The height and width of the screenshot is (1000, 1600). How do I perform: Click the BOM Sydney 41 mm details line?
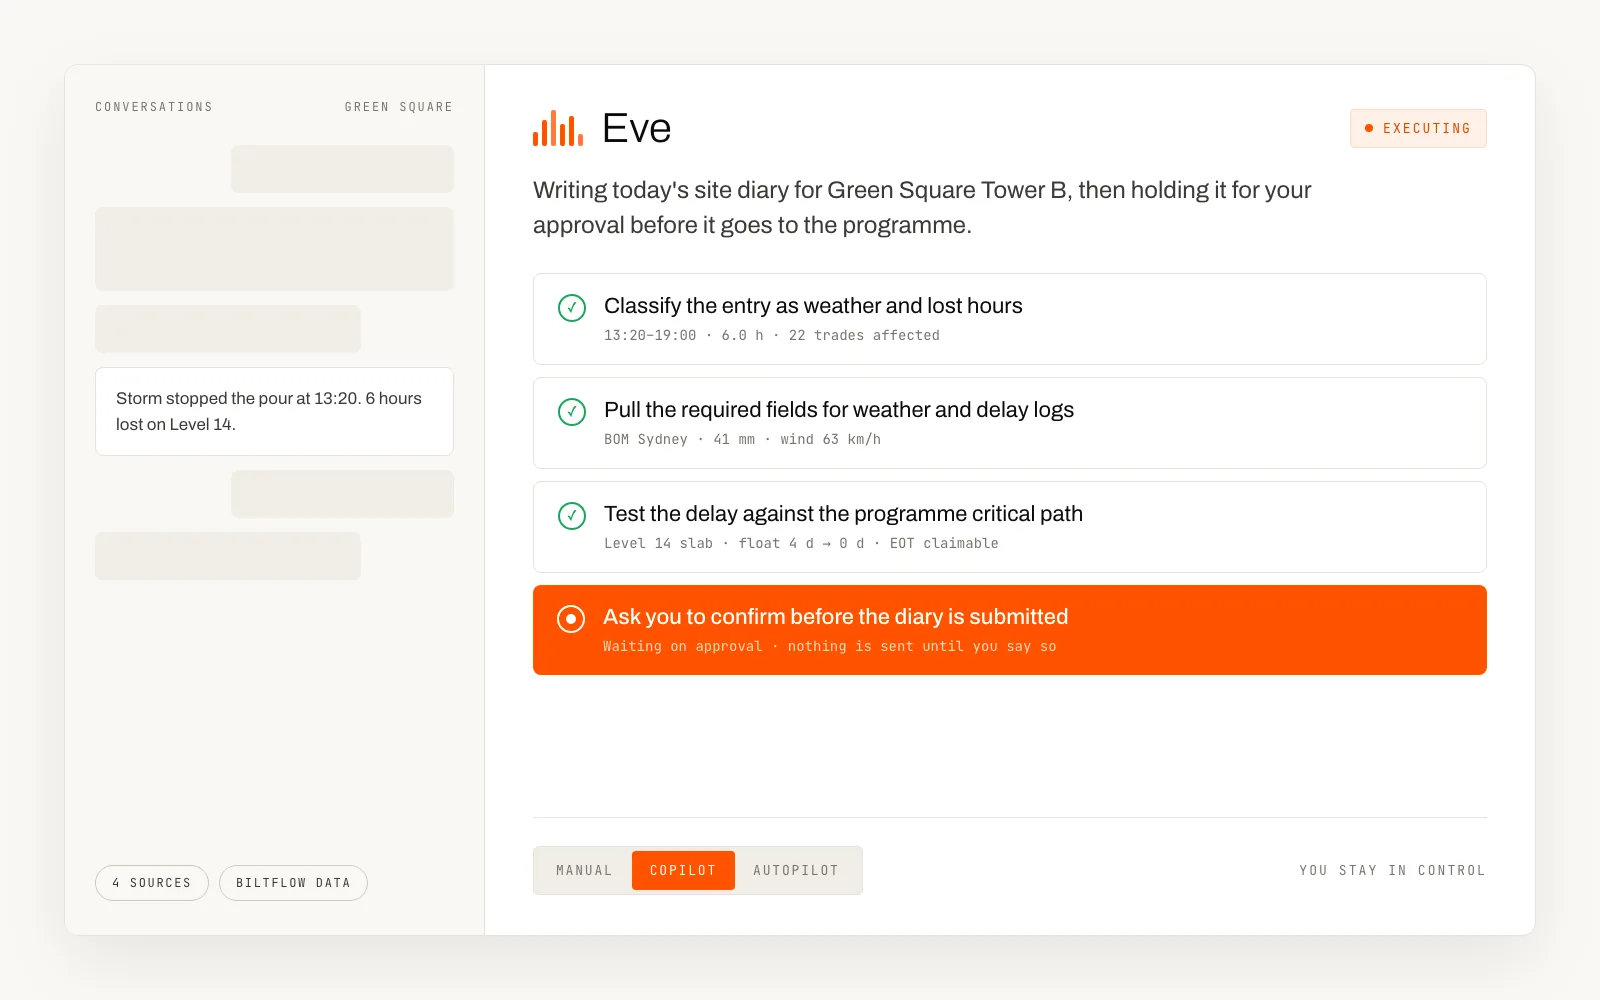coord(742,440)
